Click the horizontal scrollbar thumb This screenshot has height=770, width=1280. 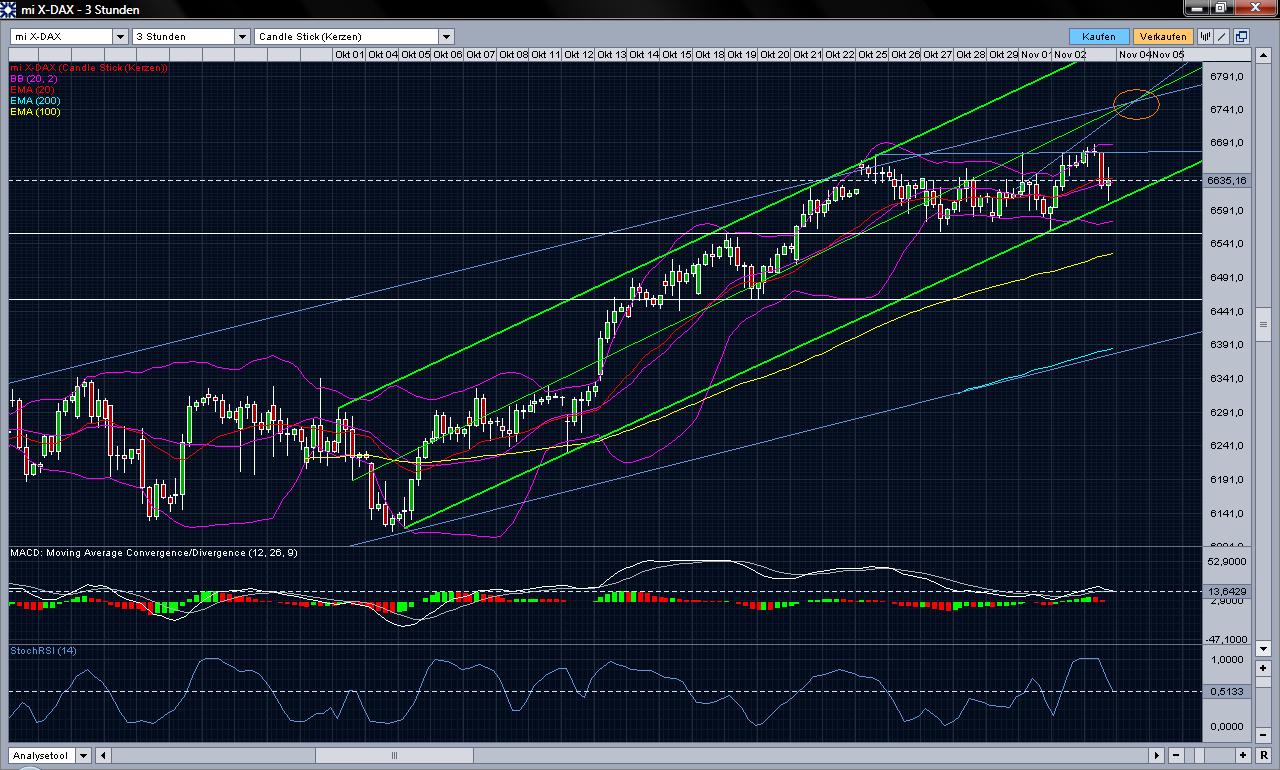pos(394,755)
